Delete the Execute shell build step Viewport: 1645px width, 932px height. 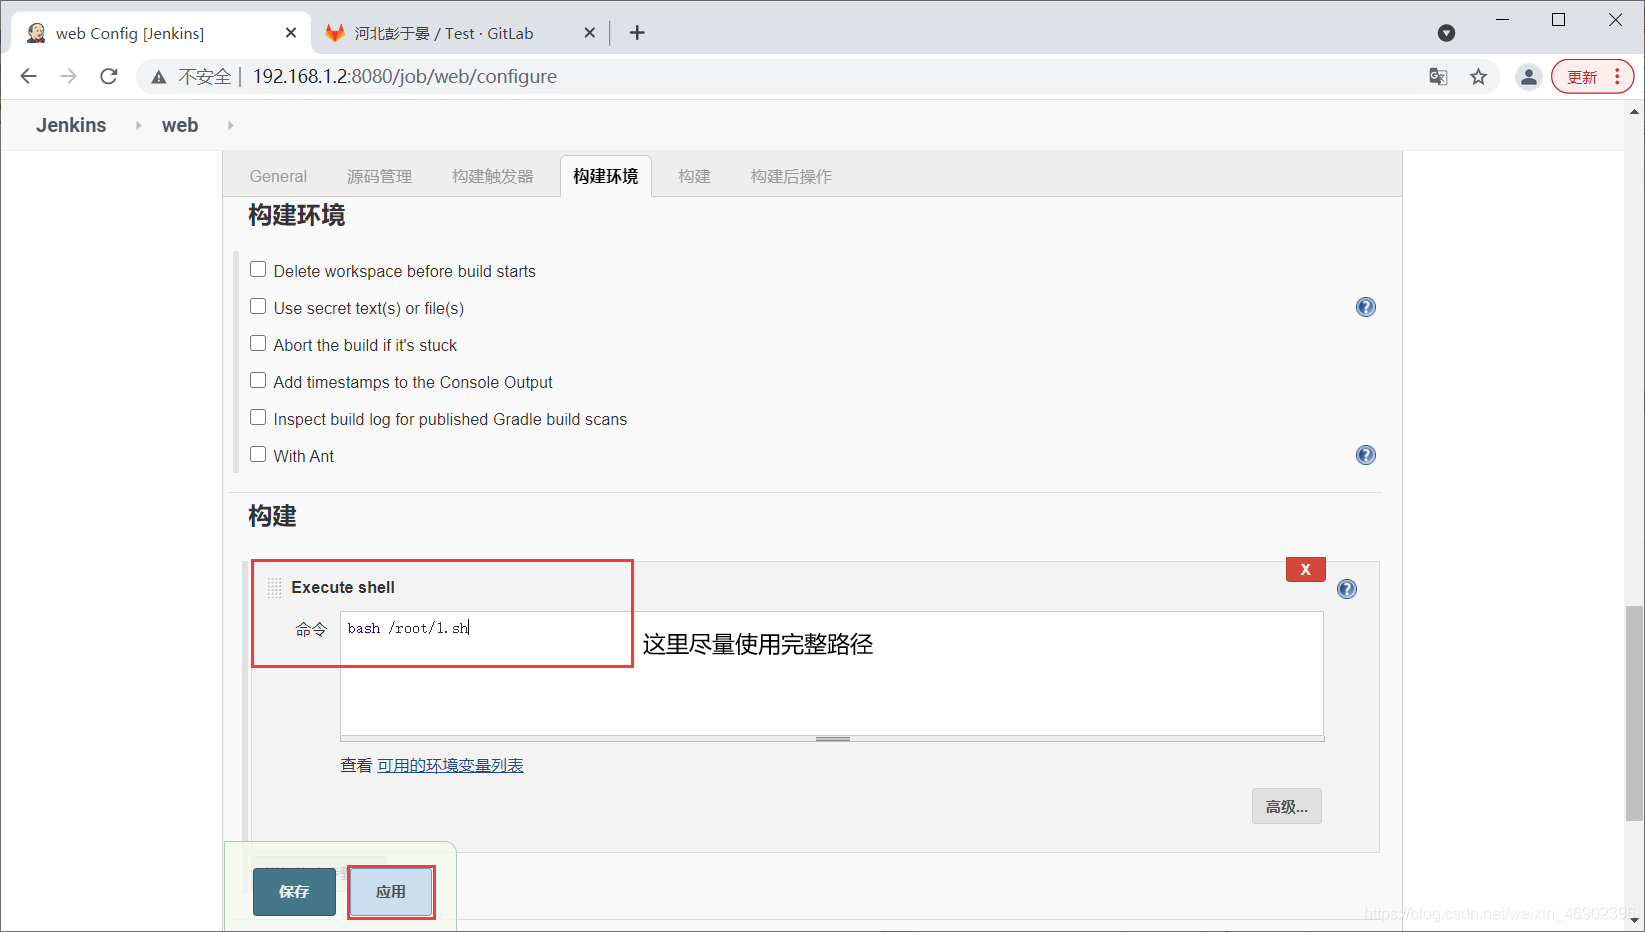1306,569
